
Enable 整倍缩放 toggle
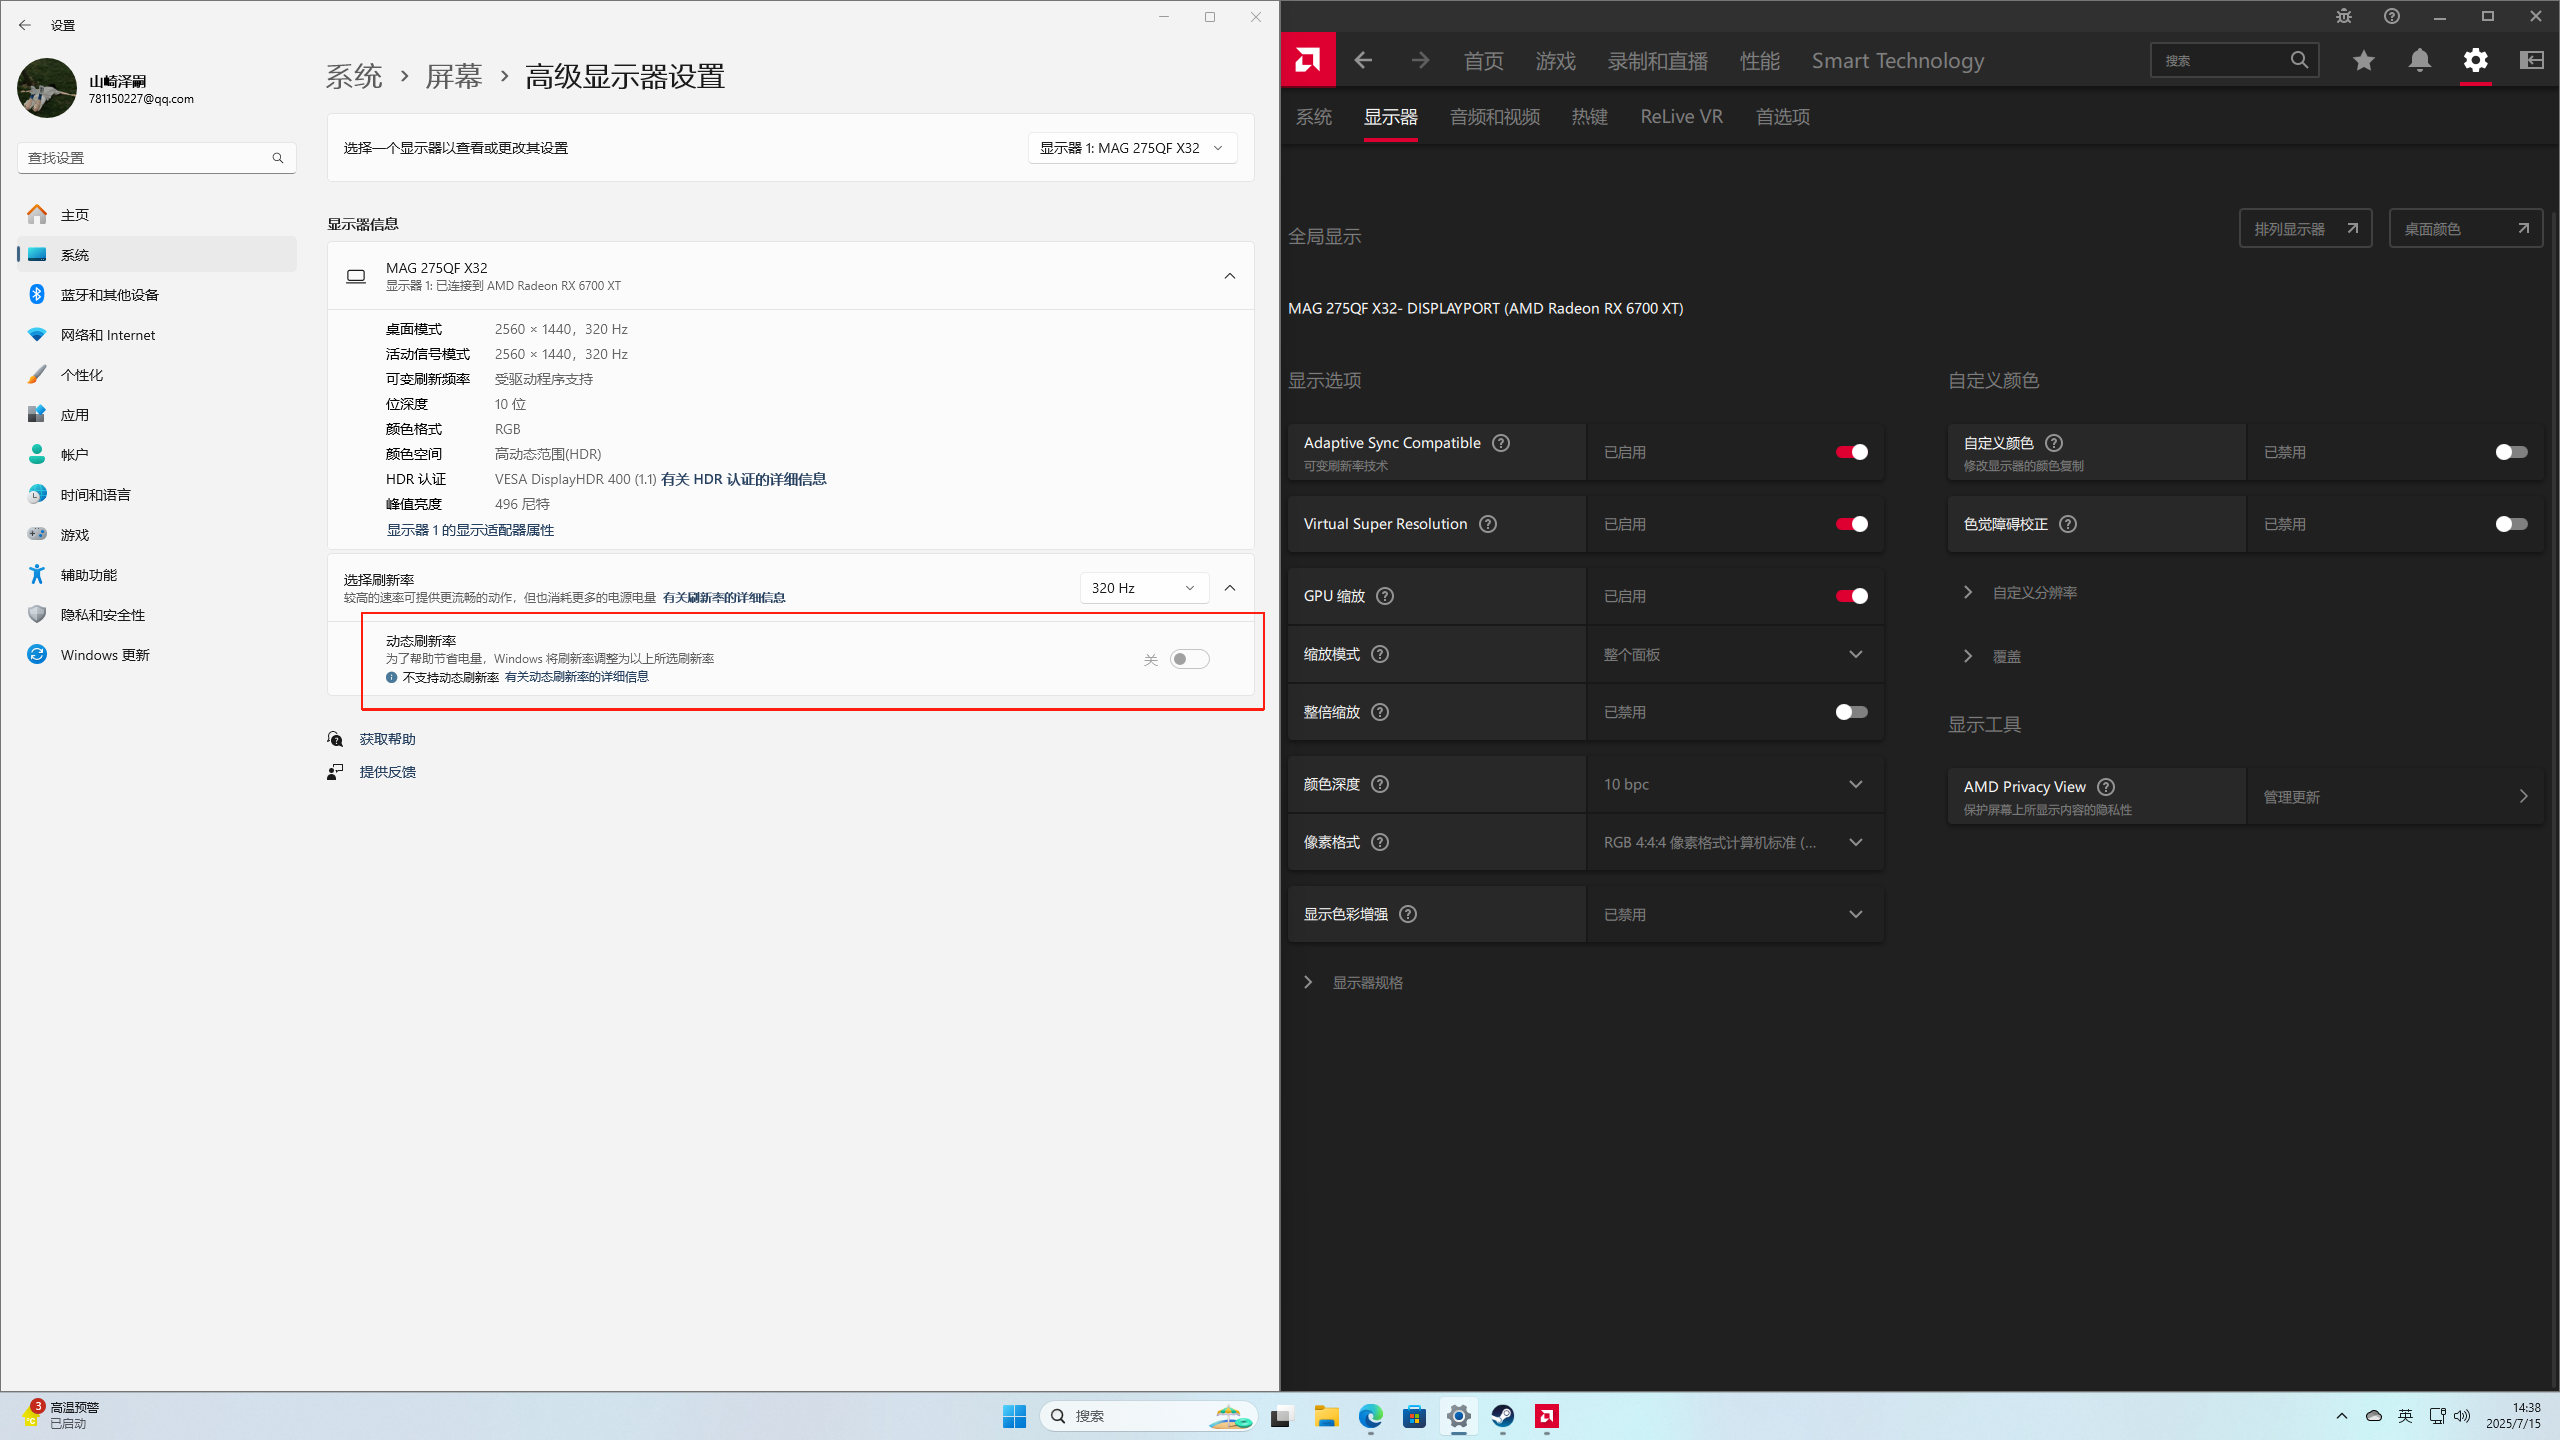point(1851,712)
